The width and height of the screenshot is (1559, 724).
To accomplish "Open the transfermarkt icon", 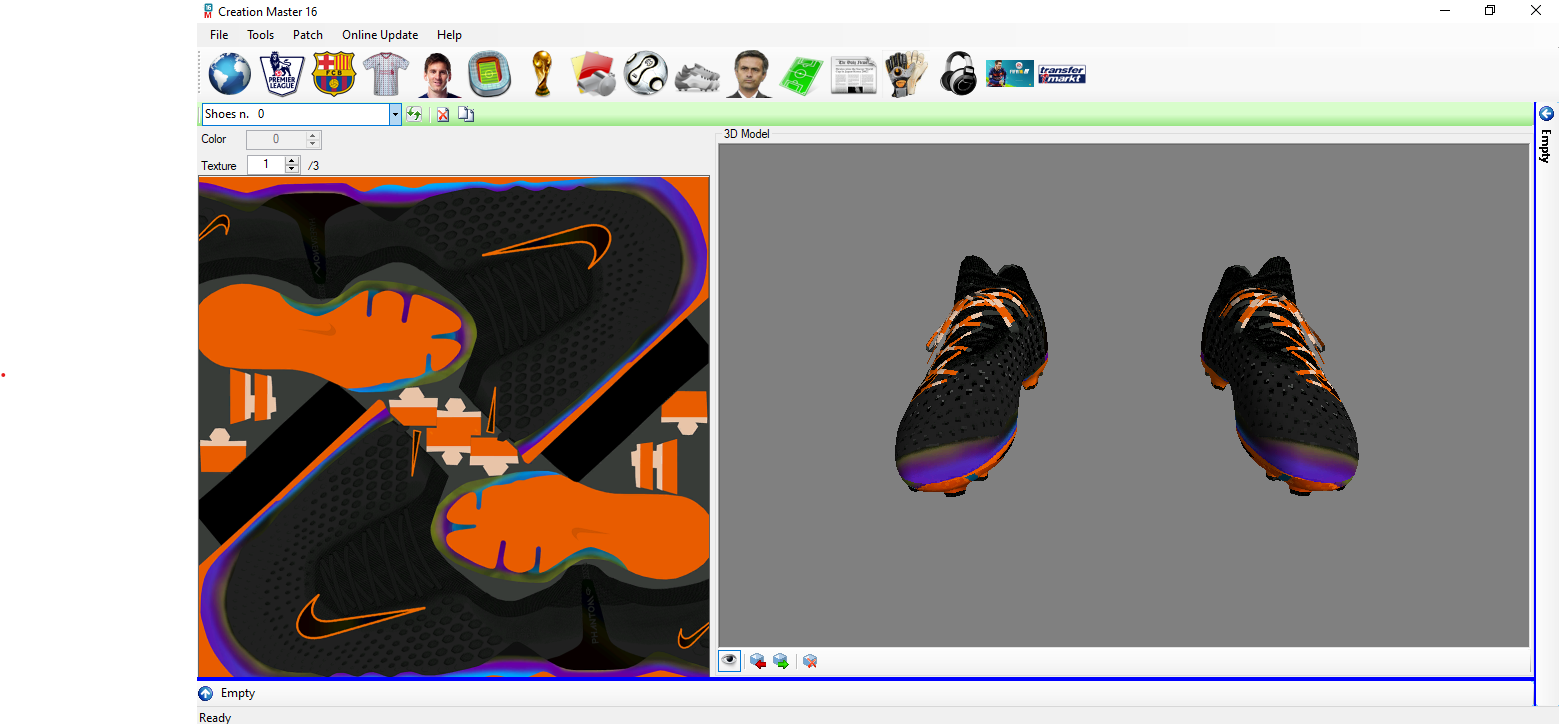I will (x=1062, y=74).
